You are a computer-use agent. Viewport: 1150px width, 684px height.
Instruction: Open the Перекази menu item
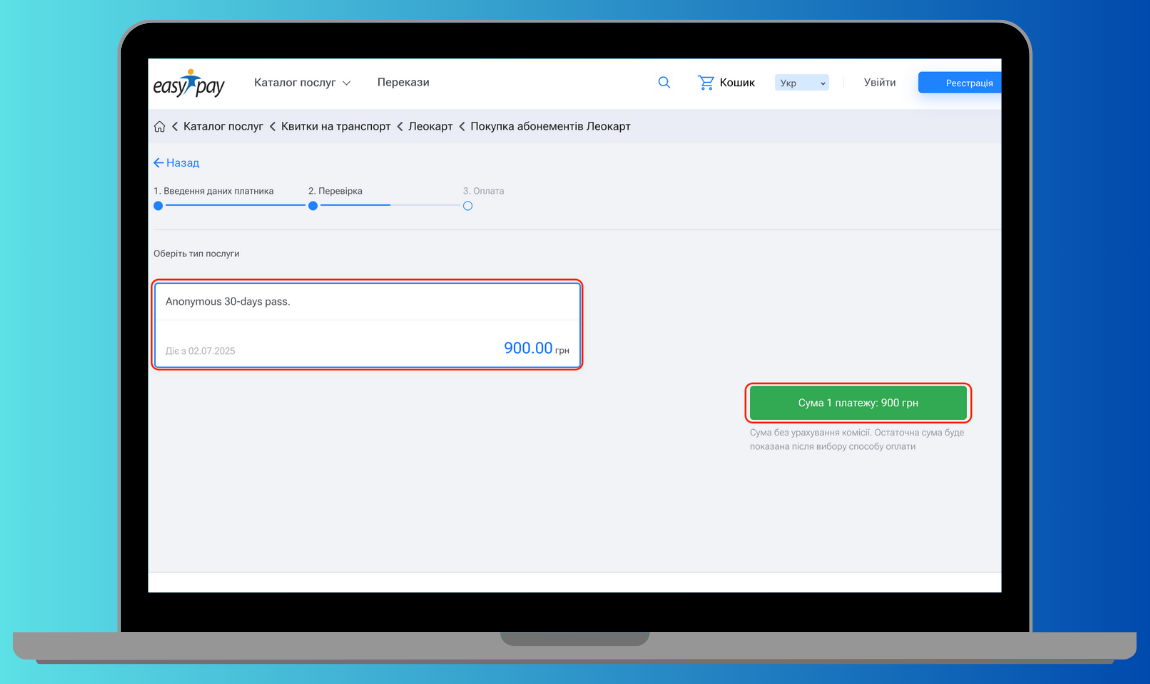[x=403, y=82]
